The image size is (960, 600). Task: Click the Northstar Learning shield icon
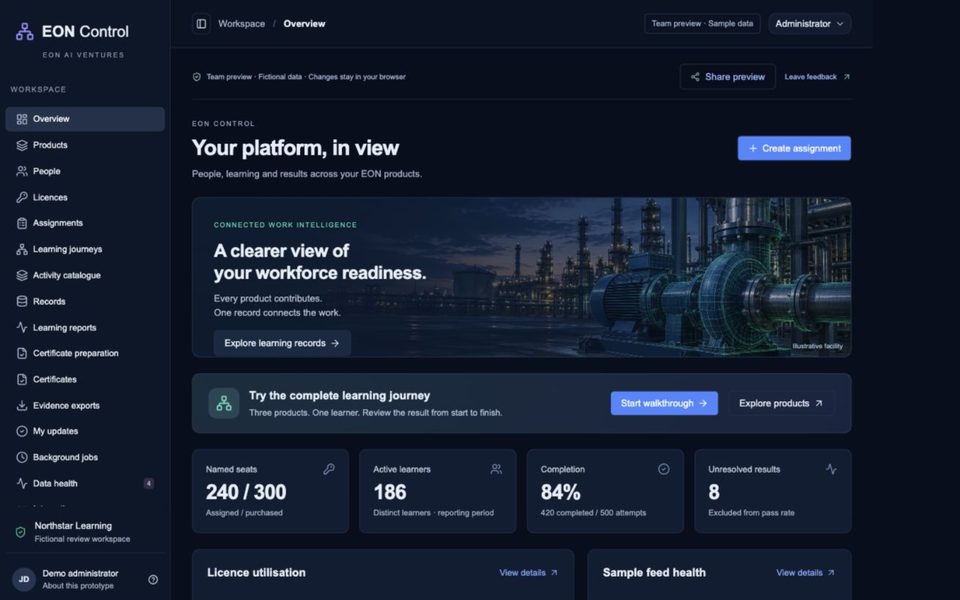pos(20,532)
